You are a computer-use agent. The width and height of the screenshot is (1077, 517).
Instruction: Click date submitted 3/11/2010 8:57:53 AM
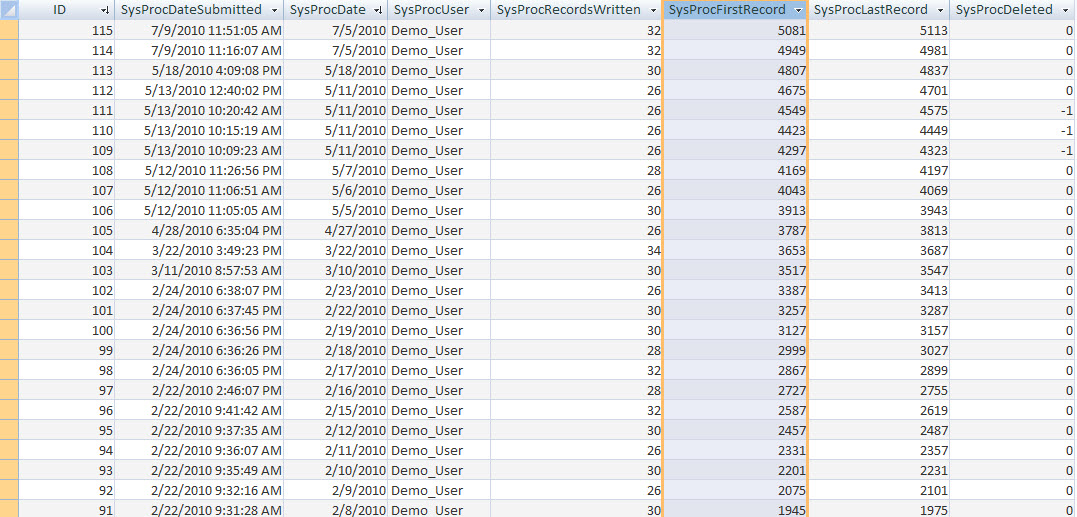(x=199, y=271)
